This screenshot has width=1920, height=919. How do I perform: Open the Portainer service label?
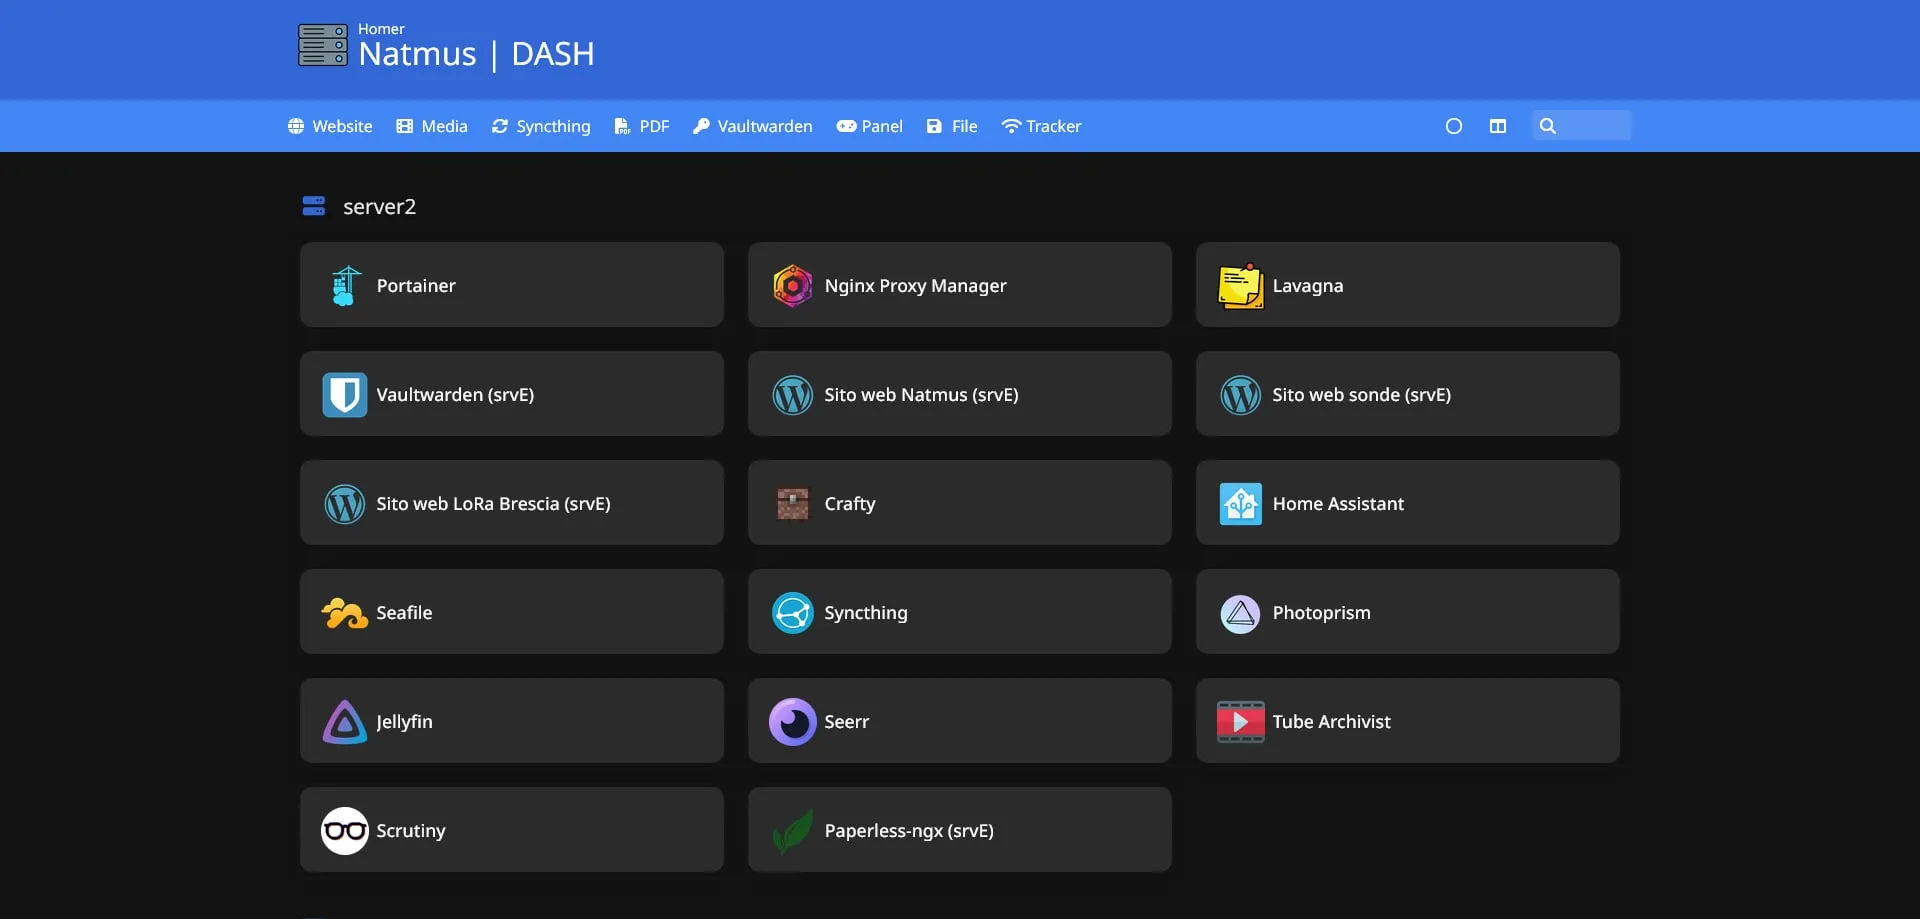[416, 286]
